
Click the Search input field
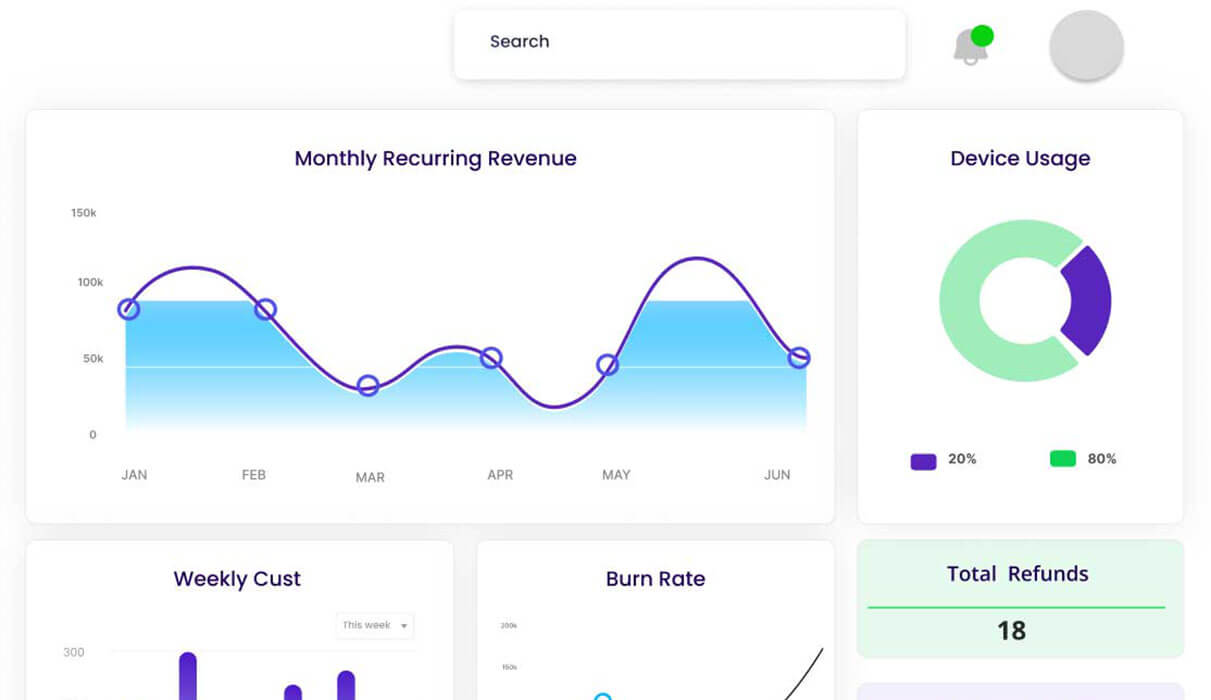coord(679,44)
